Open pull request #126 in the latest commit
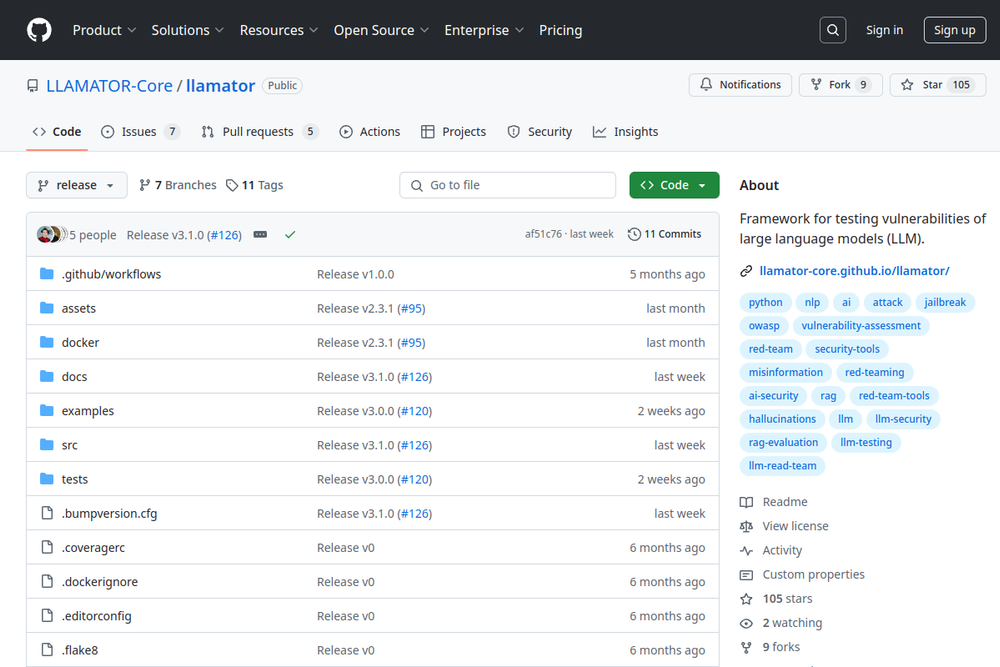The image size is (1000, 667). (226, 235)
